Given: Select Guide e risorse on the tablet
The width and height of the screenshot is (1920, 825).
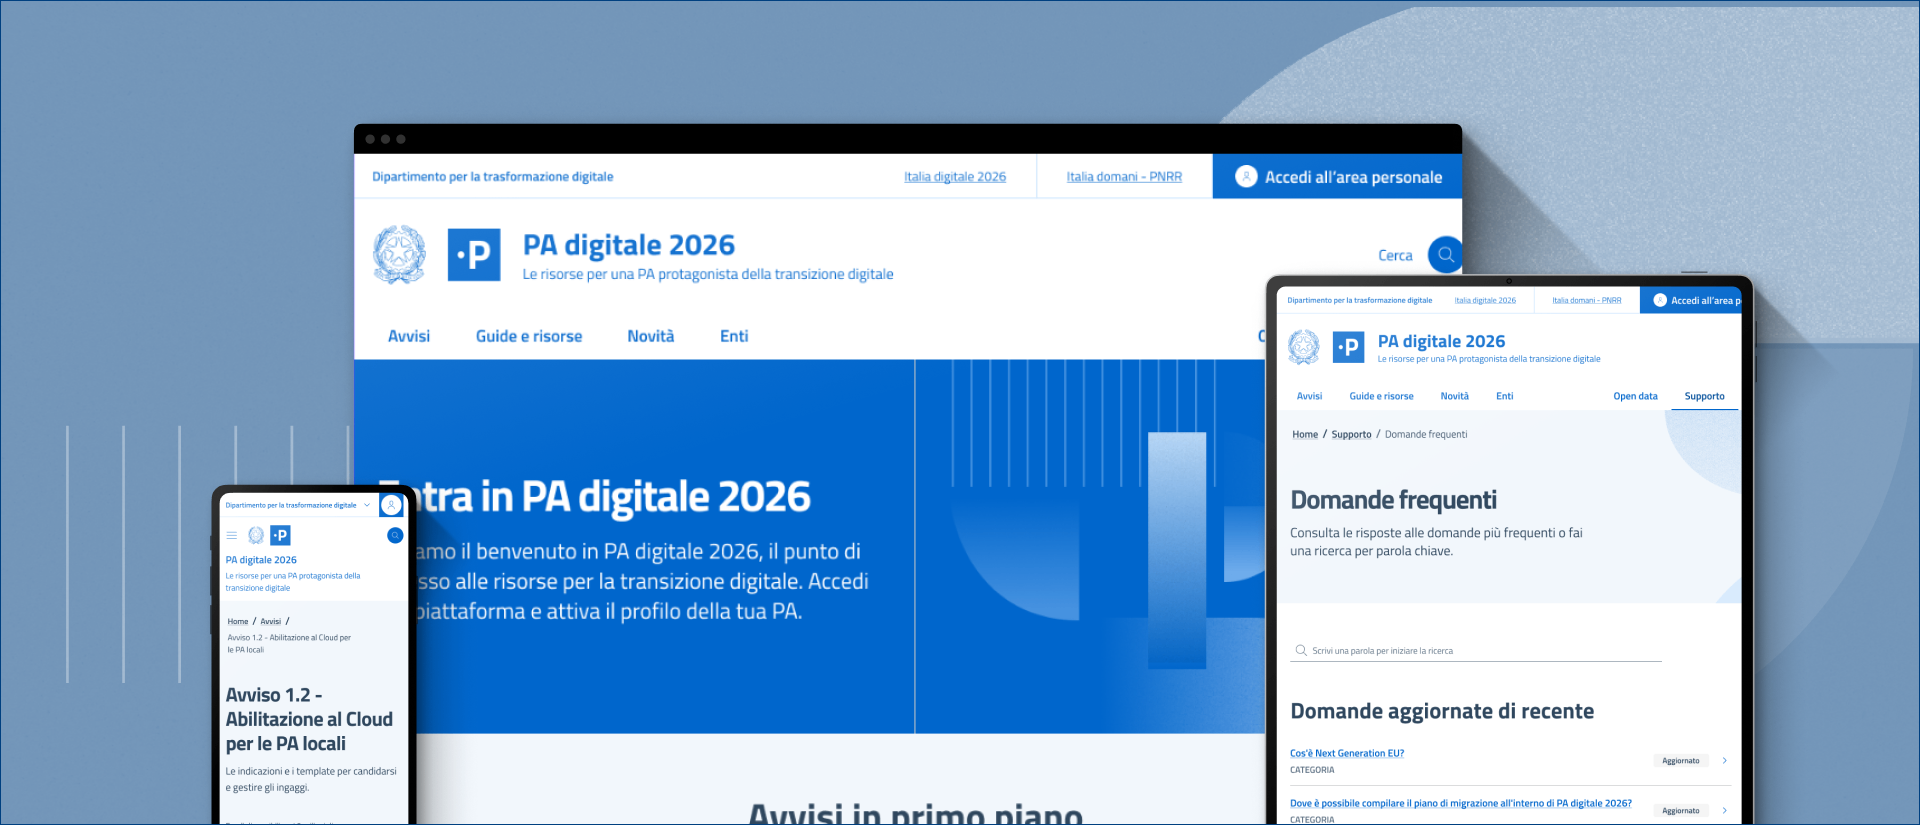Looking at the screenshot, I should [1381, 396].
